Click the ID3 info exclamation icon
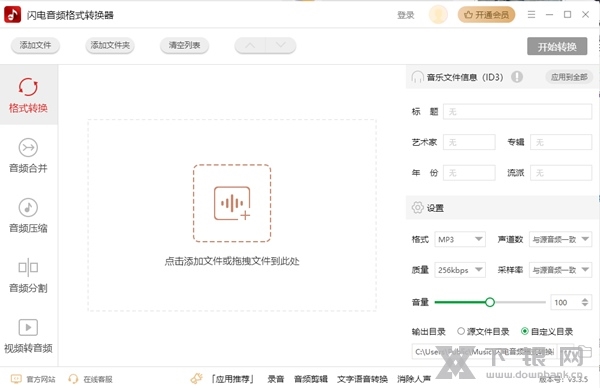Viewport: 600px width, 388px height. point(517,77)
